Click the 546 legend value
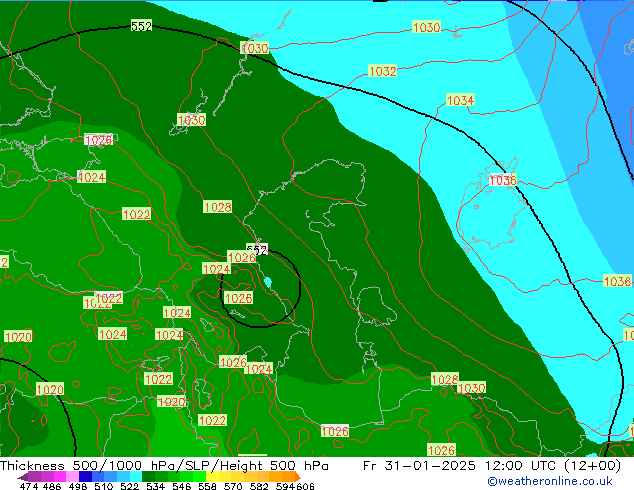Image resolution: width=634 pixels, height=490 pixels. [181, 486]
